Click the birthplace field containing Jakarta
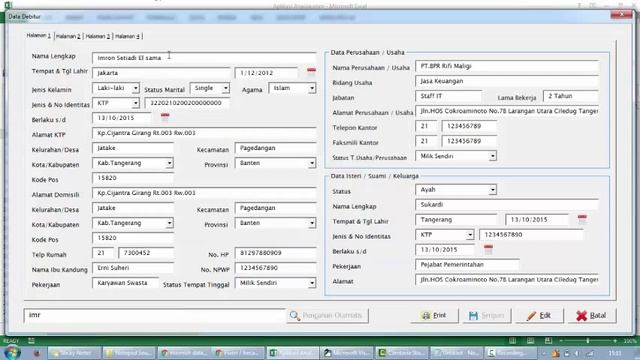 162,73
